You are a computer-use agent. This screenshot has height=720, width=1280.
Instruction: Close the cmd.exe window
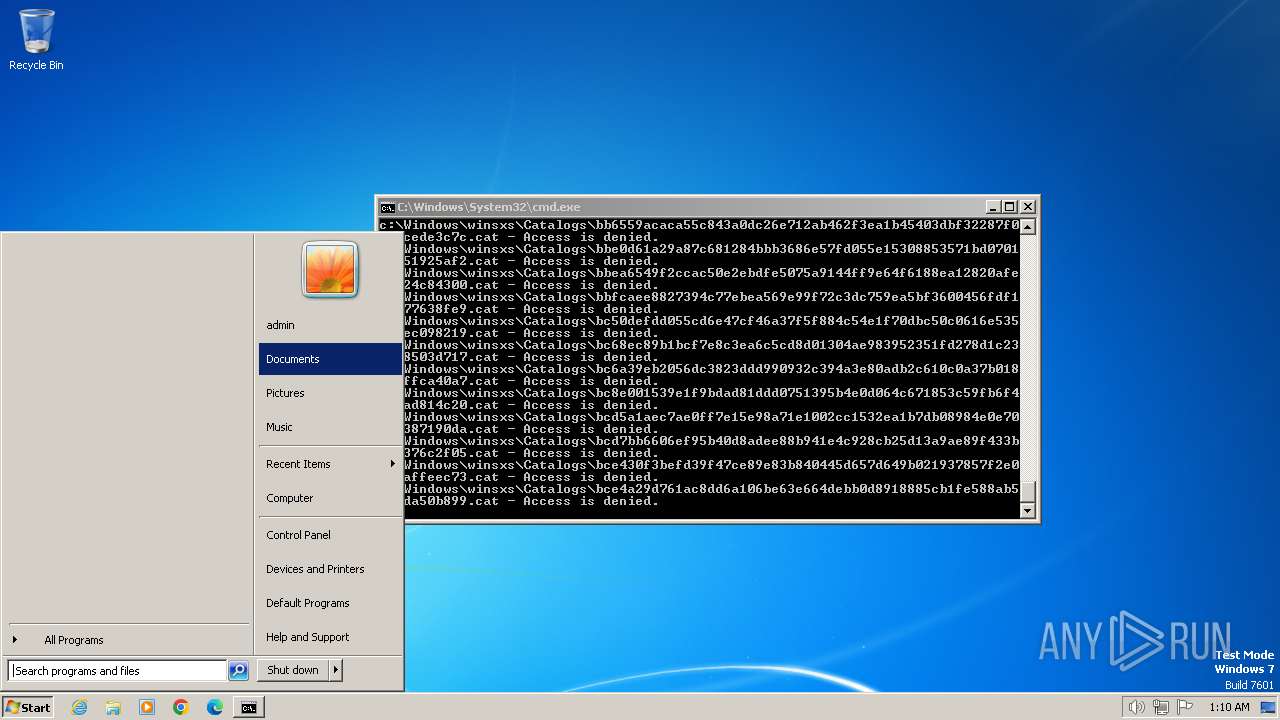tap(1027, 207)
